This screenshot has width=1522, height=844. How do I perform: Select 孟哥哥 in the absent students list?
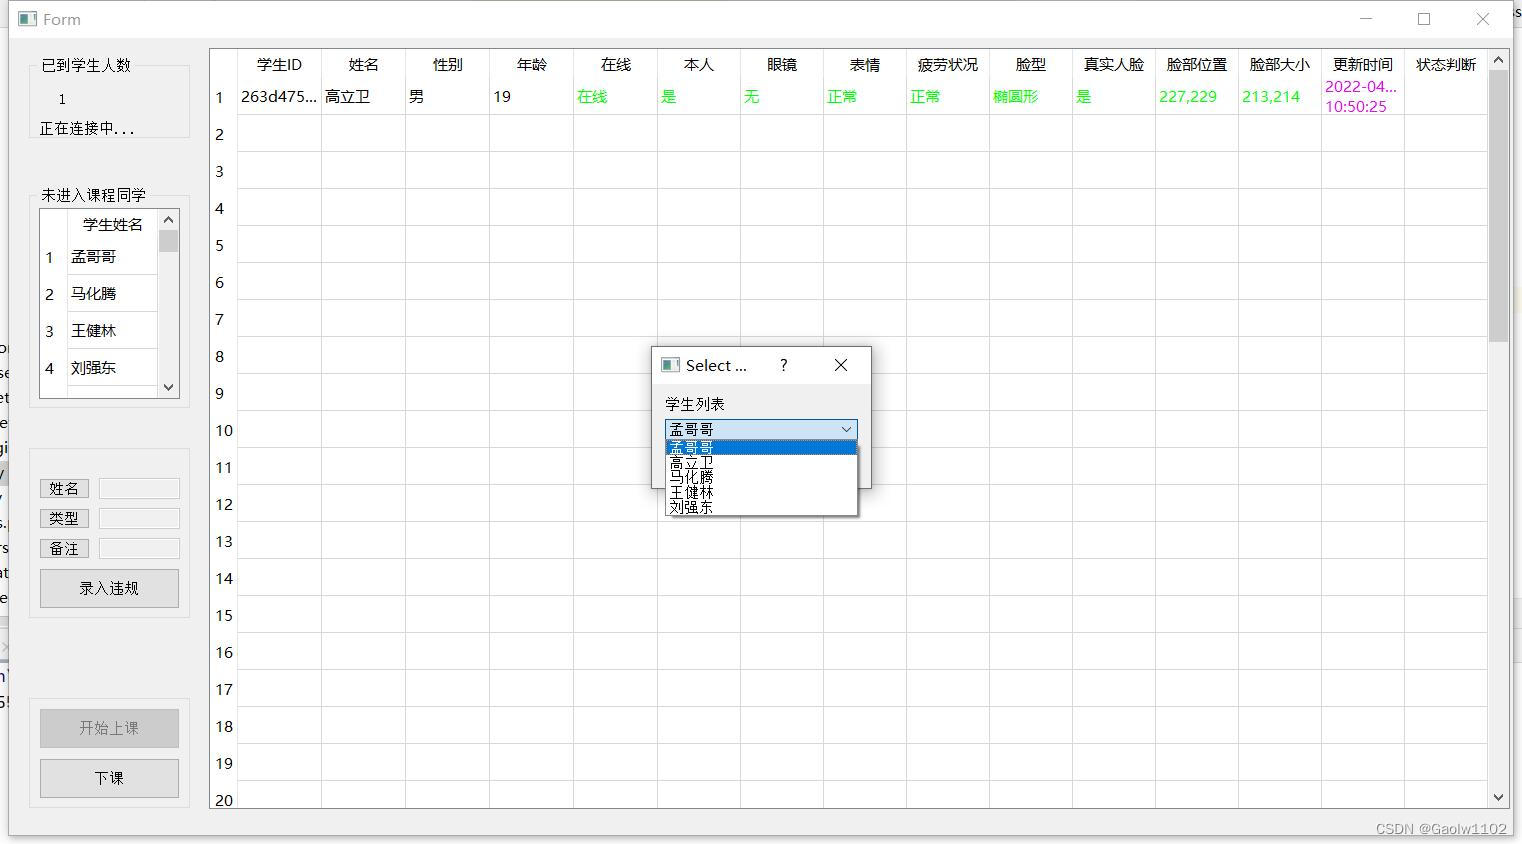pos(112,257)
